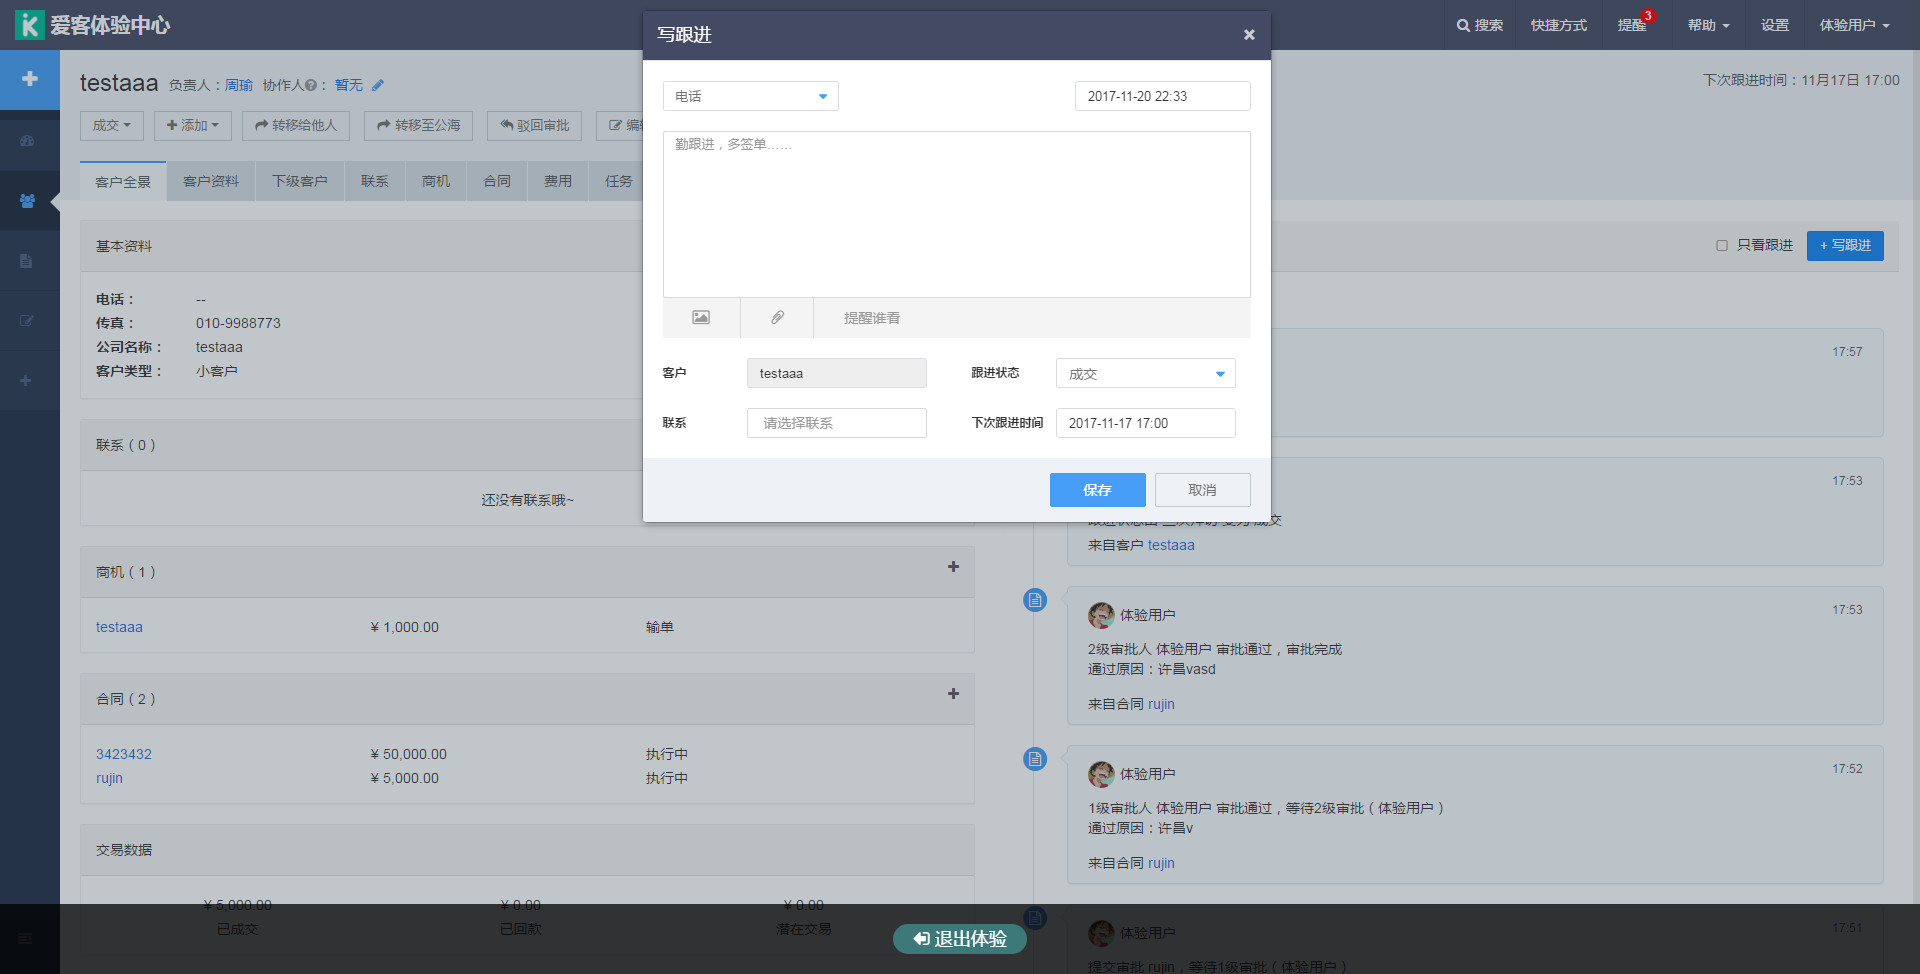This screenshot has width=1920, height=974.
Task: Click the follow-up date field 2017-11-20 22:33
Action: point(1162,96)
